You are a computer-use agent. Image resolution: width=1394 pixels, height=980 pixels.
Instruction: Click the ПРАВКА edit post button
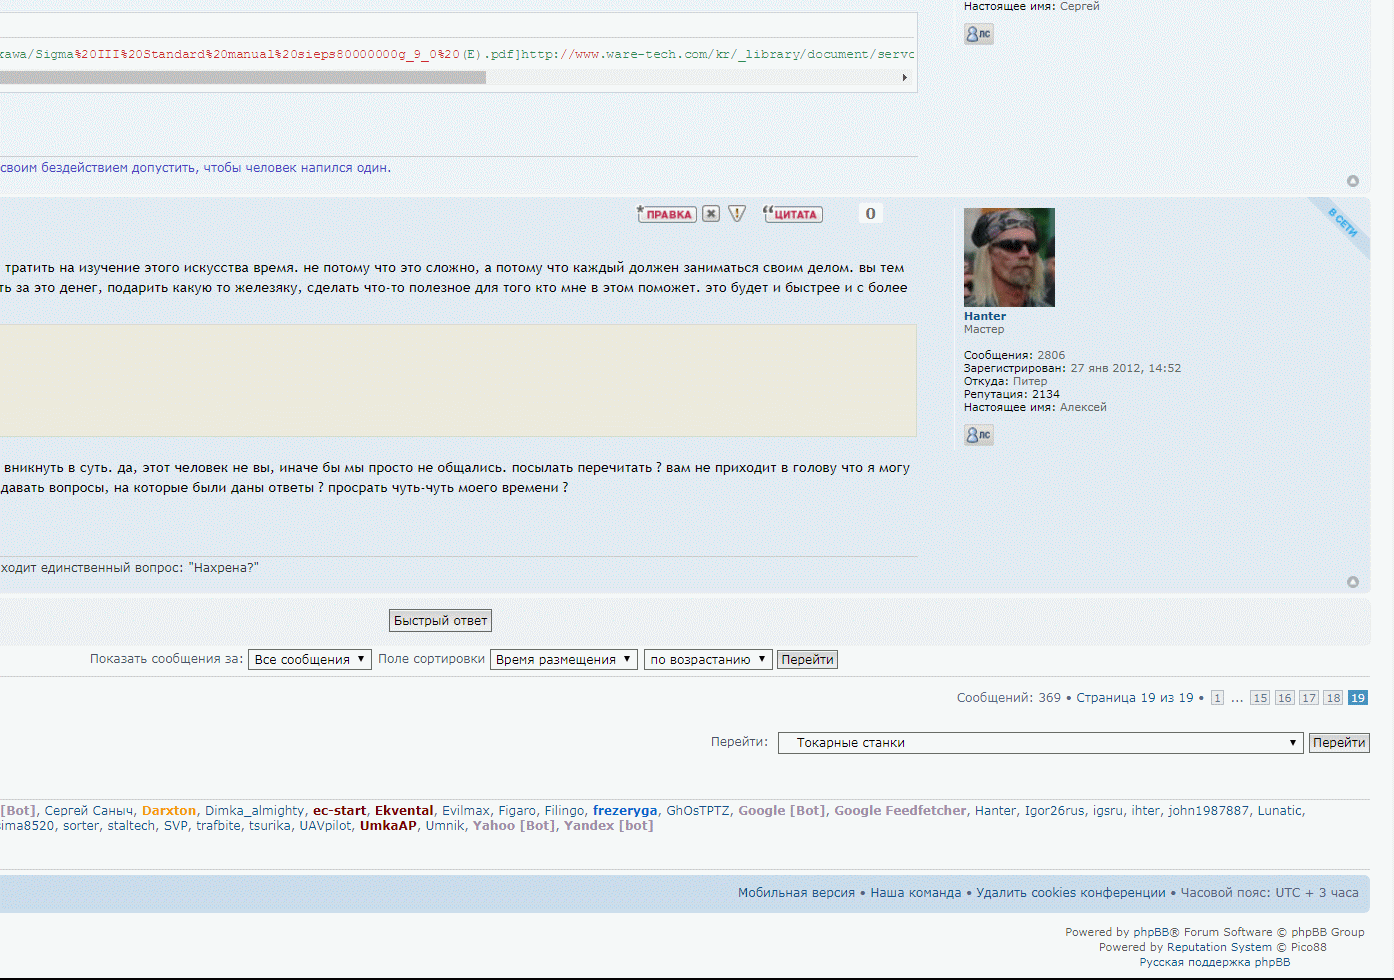pos(667,214)
